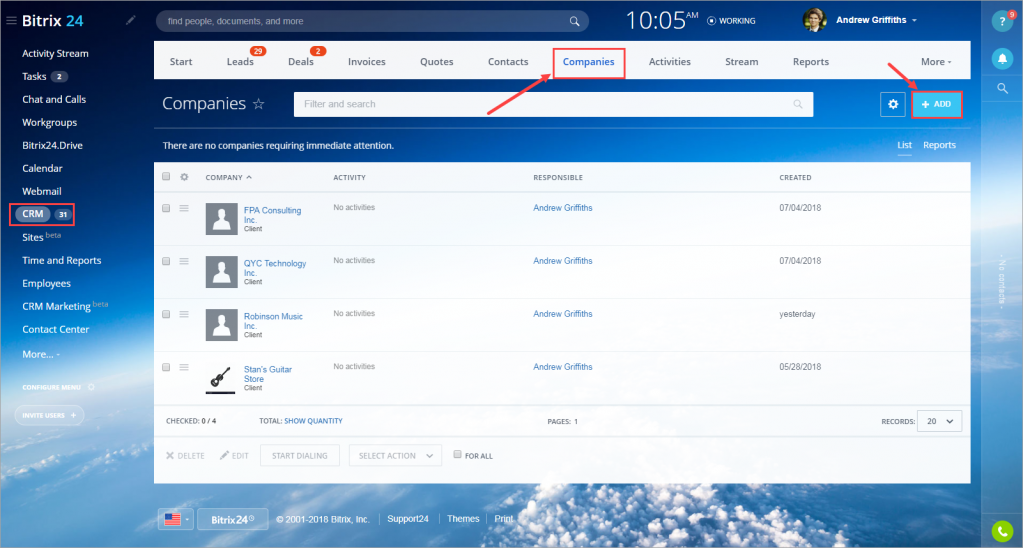Expand the More dropdown in CRM menu
1023x548 pixels.
pos(936,61)
